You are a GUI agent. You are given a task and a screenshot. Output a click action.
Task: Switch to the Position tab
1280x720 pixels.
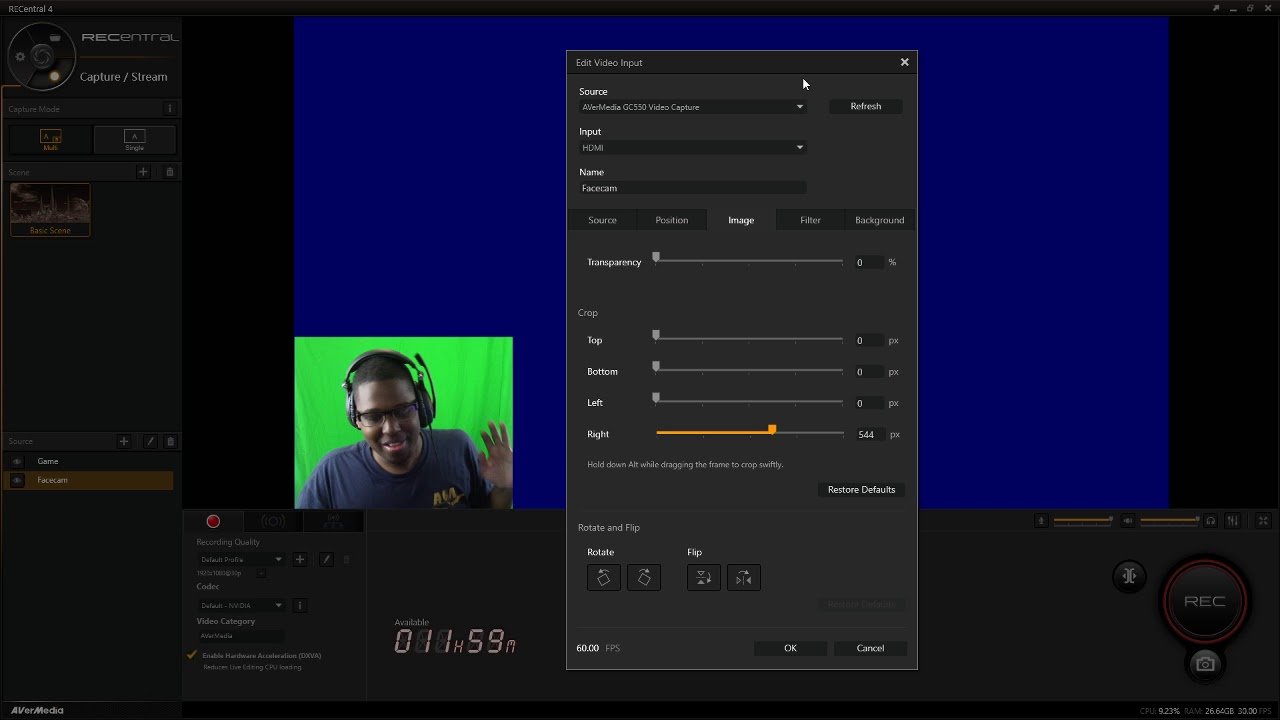(672, 220)
